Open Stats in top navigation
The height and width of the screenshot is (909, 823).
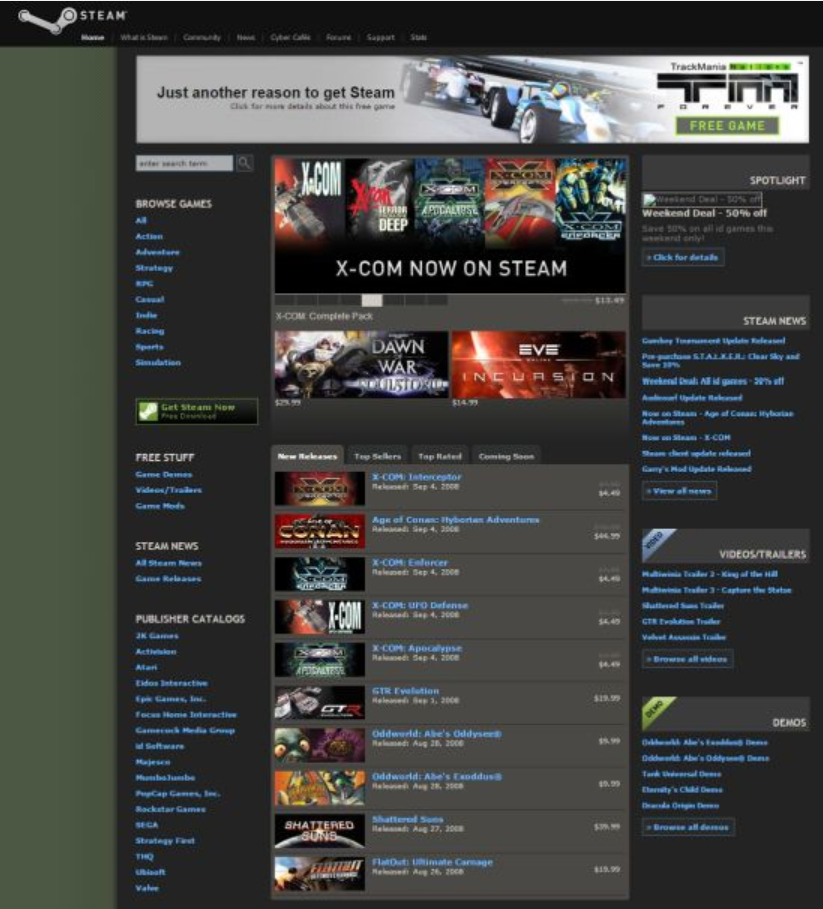coord(418,38)
